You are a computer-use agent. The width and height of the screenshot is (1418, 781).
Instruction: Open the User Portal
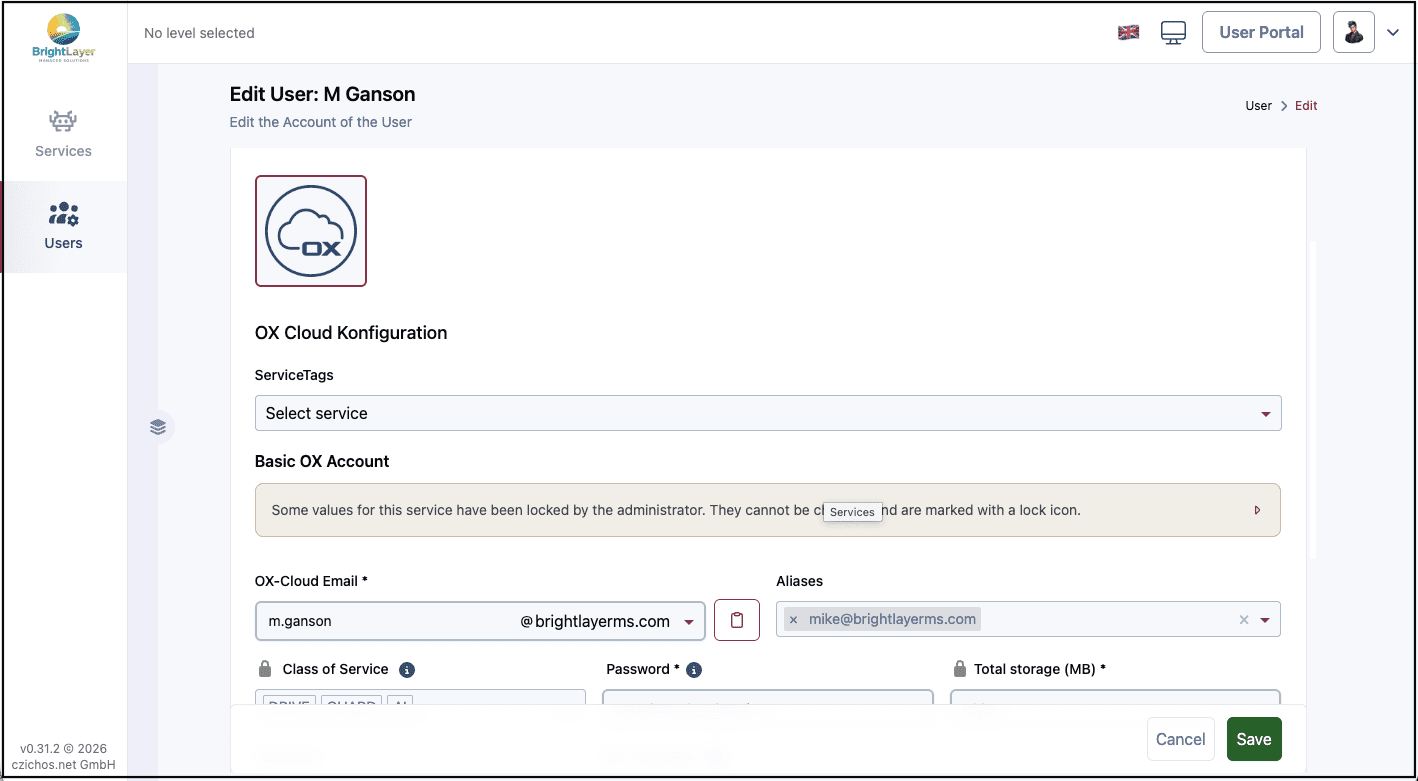coord(1261,32)
